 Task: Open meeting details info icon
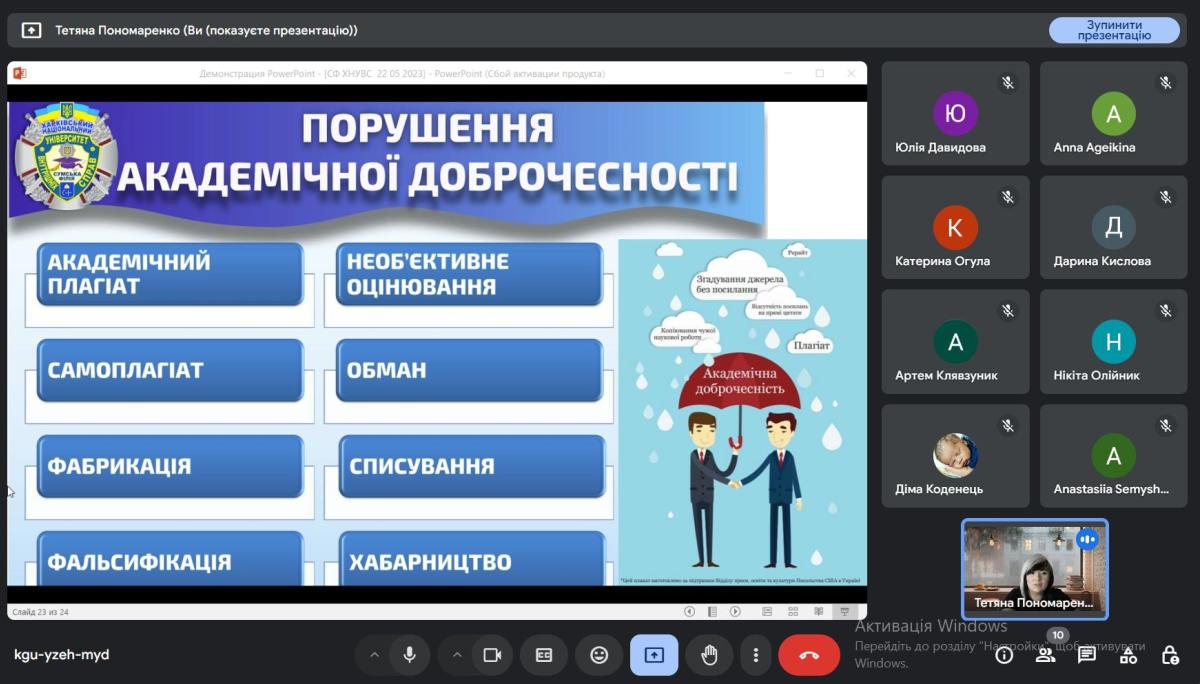[x=1004, y=655]
